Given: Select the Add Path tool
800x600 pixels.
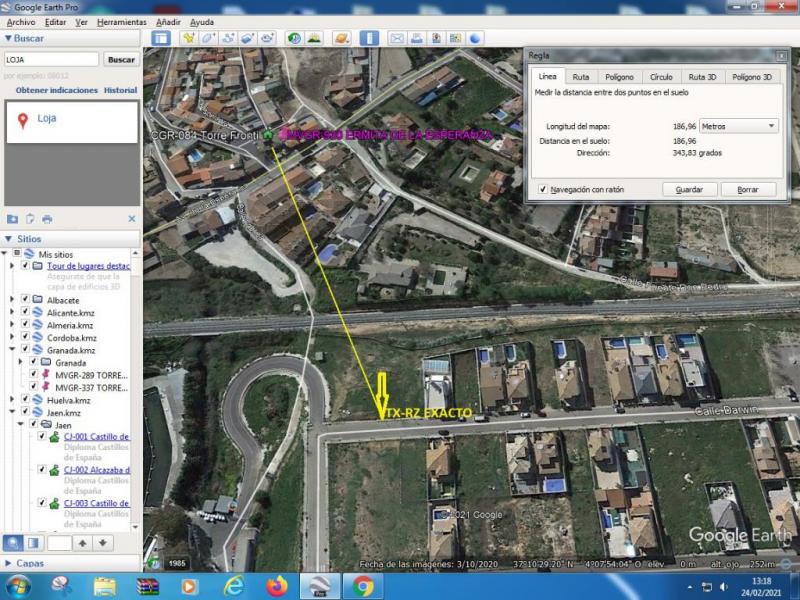Looking at the screenshot, I should coord(228,38).
